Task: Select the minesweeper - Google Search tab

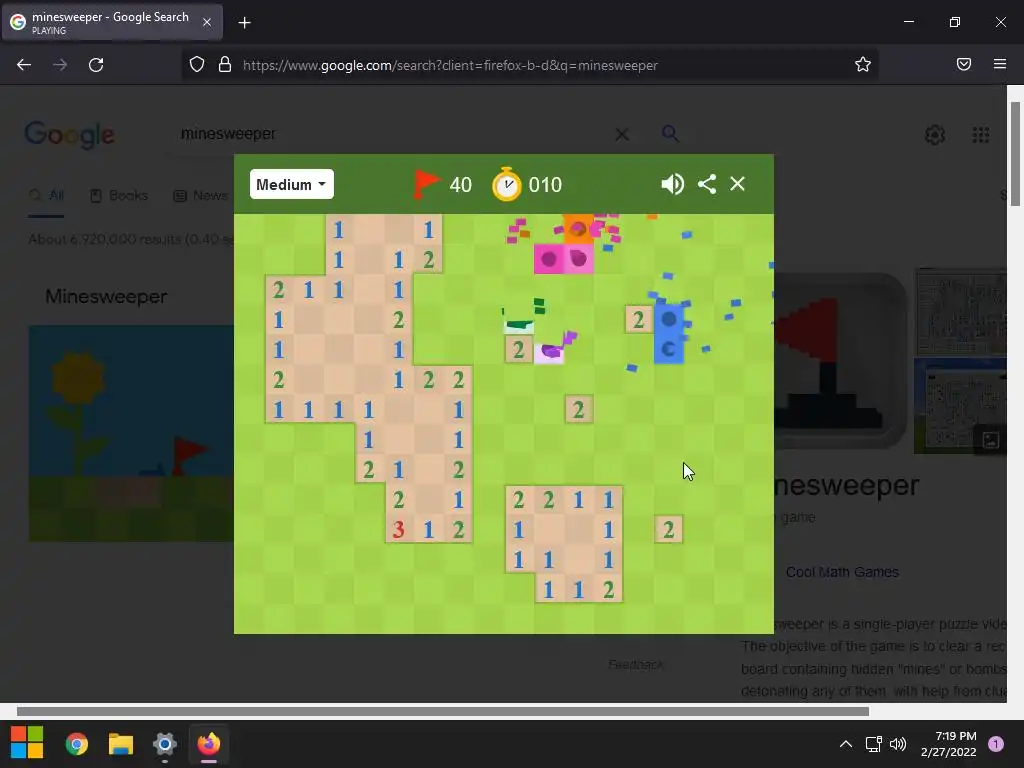Action: [112, 22]
